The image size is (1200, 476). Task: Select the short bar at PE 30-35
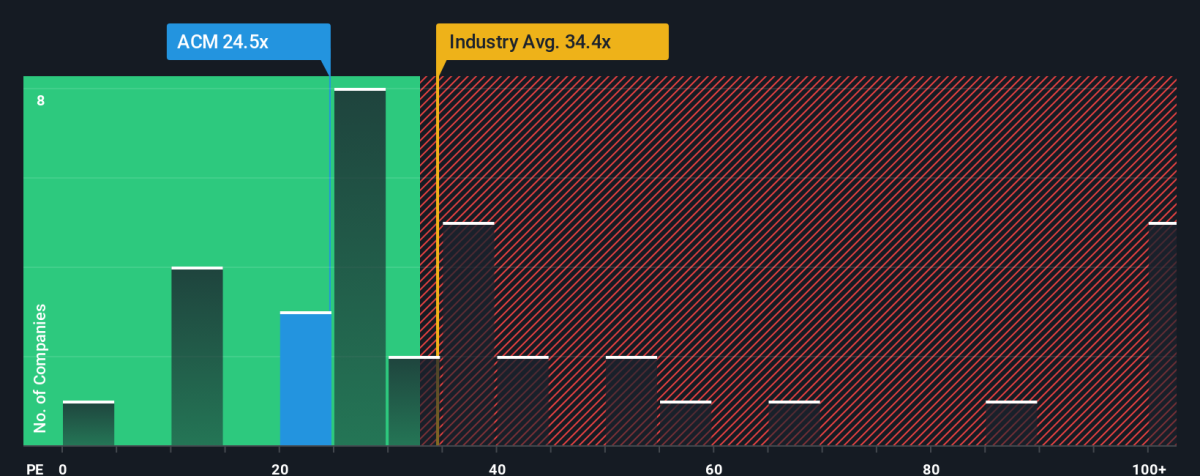pos(414,401)
